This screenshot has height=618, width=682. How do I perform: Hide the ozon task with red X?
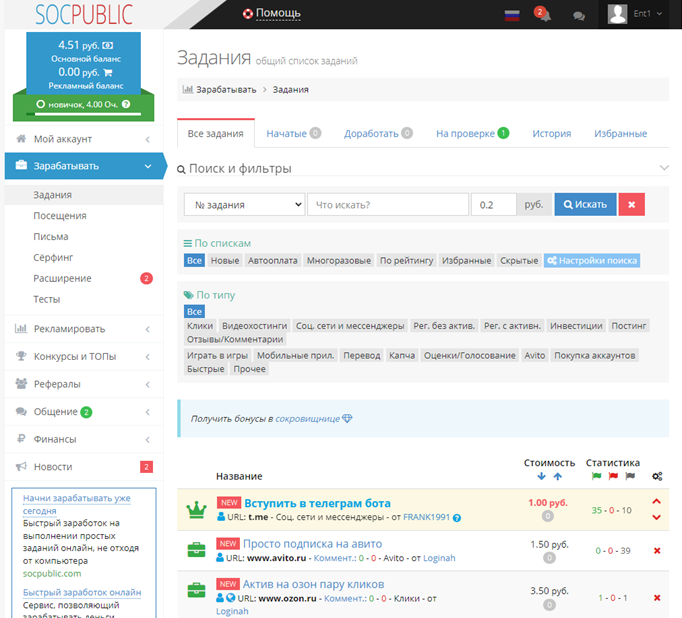click(x=657, y=598)
